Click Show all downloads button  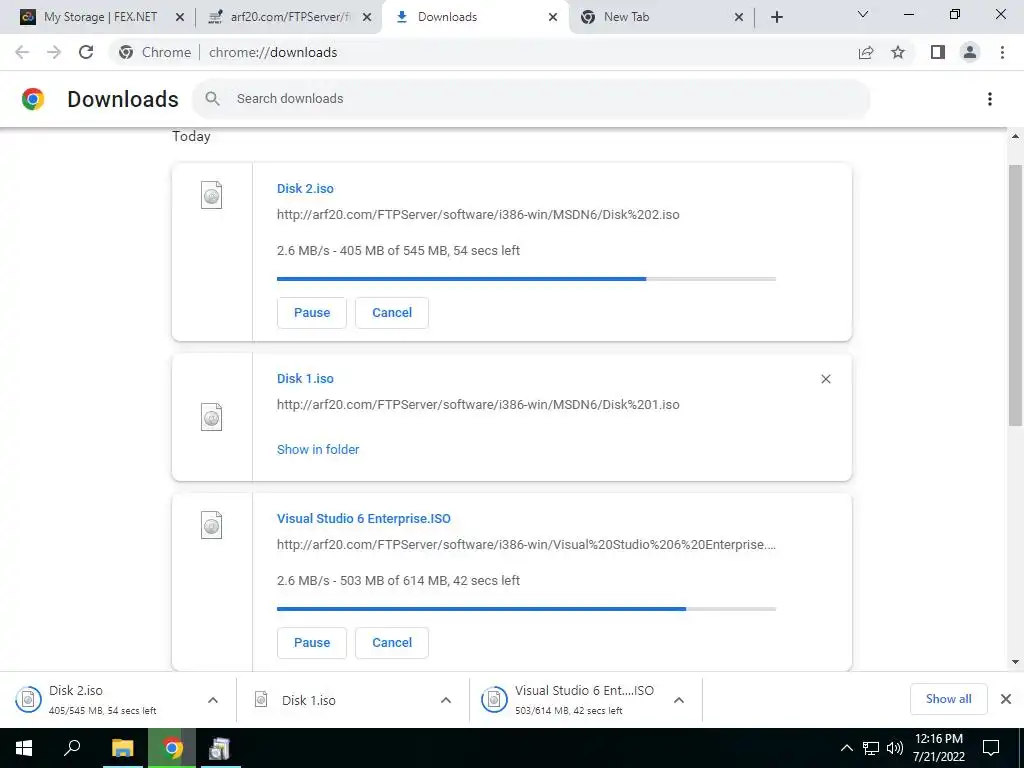click(x=948, y=699)
